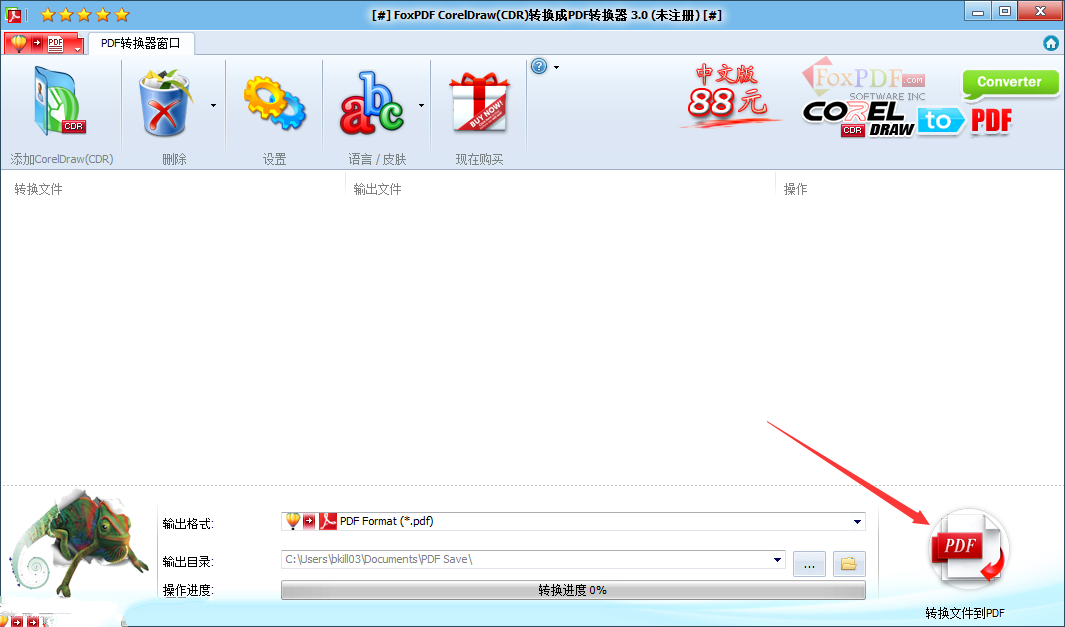The width and height of the screenshot is (1065, 627).
Task: Click the blue "to" arrow graphic
Action: [941, 121]
